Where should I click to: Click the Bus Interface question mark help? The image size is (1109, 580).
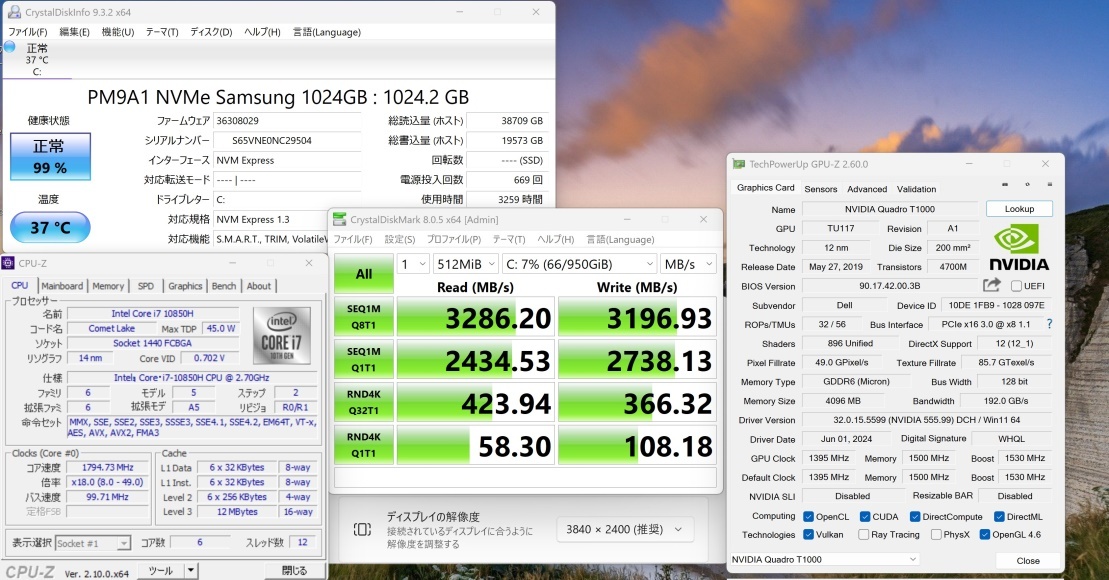tap(1049, 324)
